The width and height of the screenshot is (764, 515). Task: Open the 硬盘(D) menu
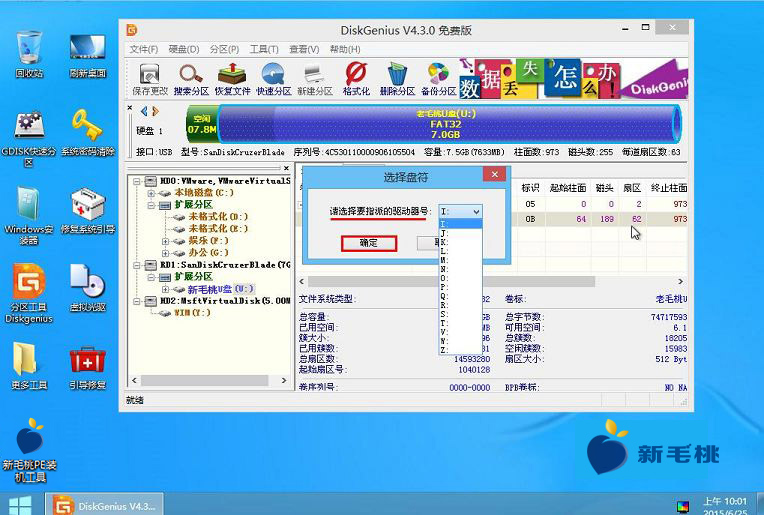184,49
